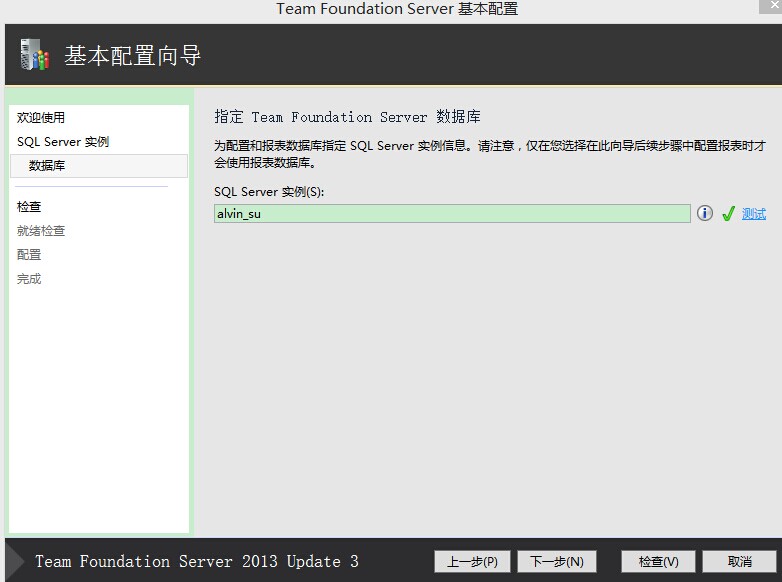The image size is (782, 582).
Task: Close the Team Foundation Server window
Action: (x=773, y=5)
